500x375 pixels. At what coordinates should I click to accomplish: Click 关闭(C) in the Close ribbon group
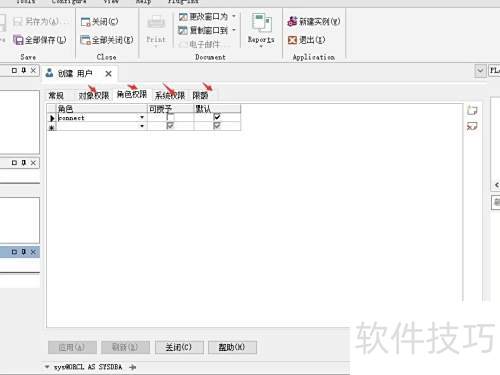99,22
